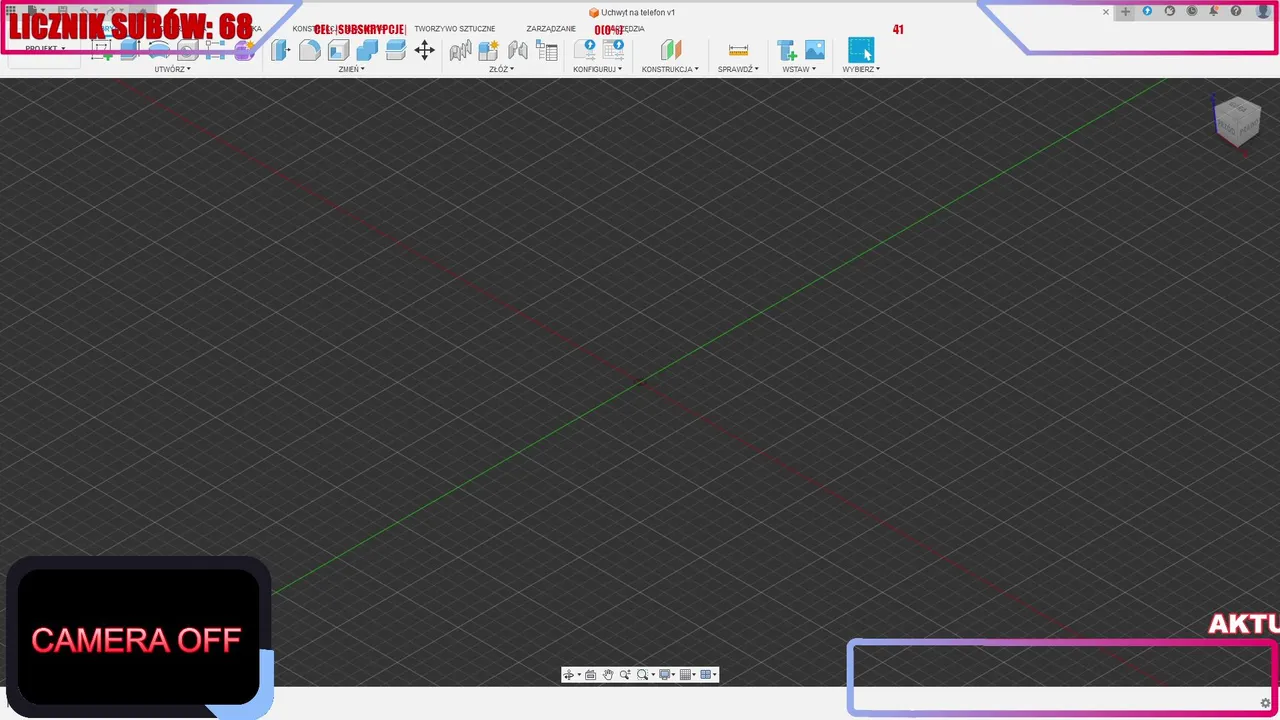1280x720 pixels.
Task: Open the notifications bell icon
Action: point(1214,11)
